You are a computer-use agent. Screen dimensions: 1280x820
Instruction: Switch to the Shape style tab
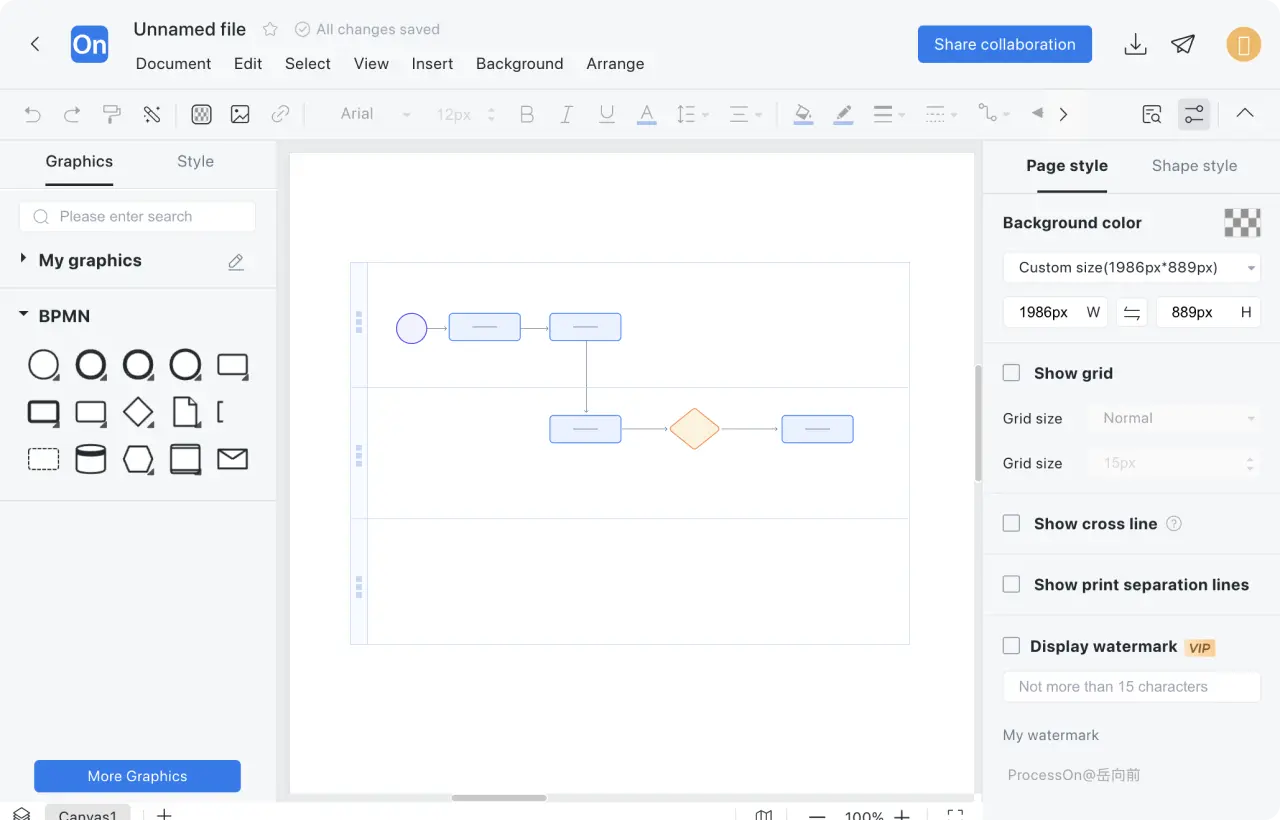1194,166
